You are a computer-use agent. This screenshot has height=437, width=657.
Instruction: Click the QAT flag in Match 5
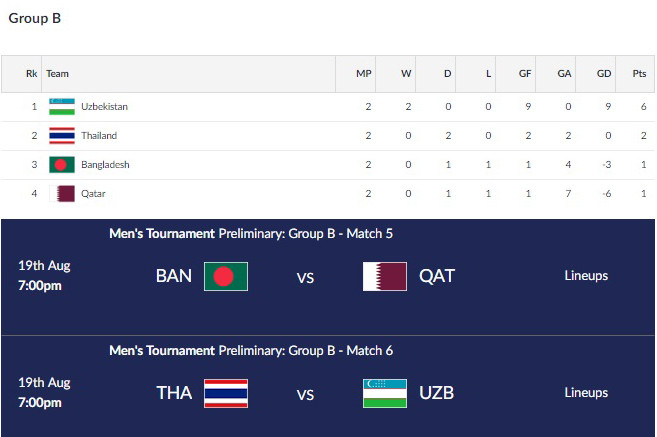(x=384, y=276)
